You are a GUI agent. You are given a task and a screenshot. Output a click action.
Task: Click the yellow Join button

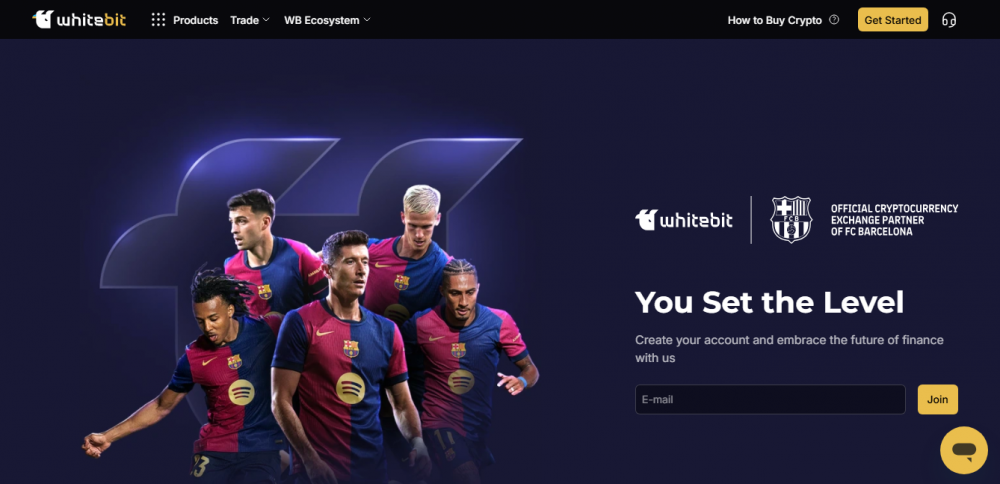tap(938, 400)
